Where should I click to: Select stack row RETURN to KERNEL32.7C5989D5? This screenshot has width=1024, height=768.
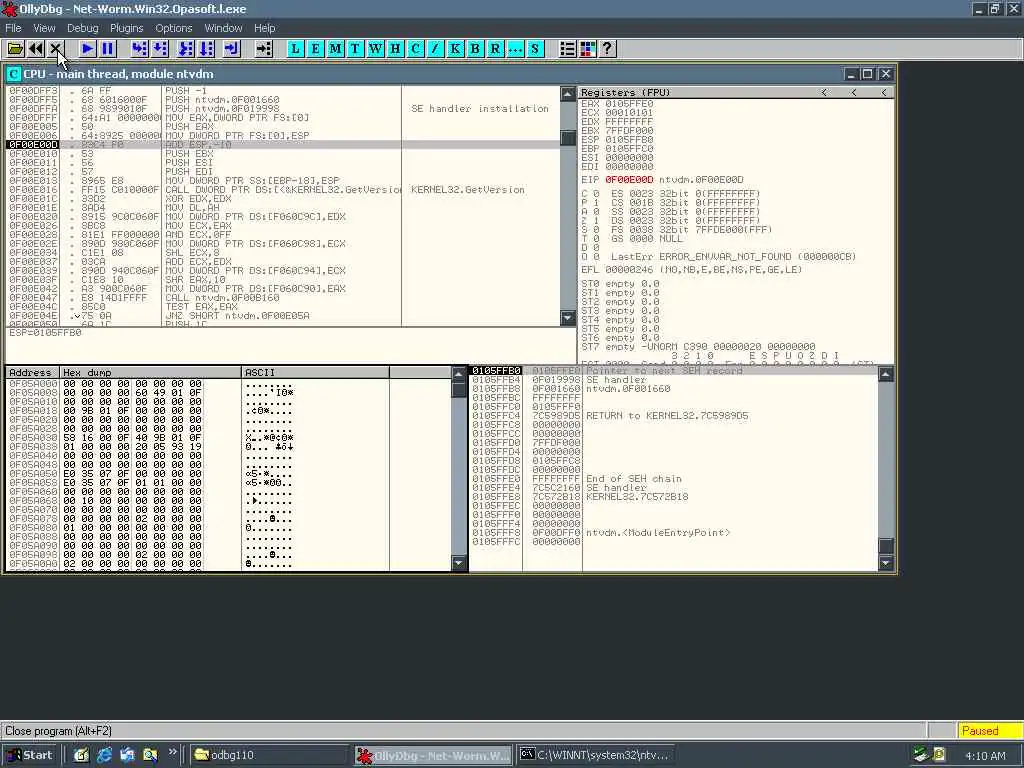(674, 415)
